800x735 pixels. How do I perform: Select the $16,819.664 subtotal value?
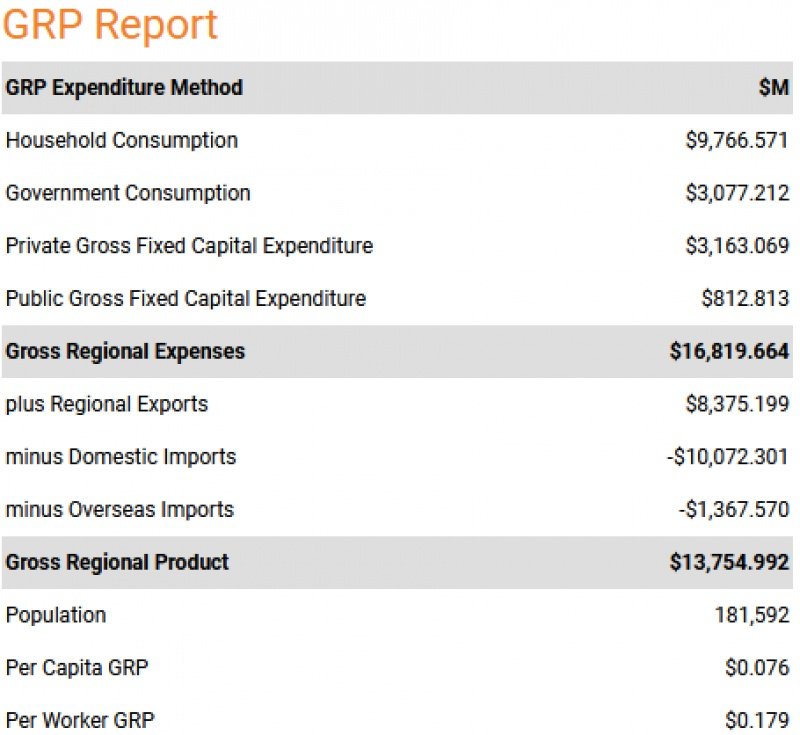tap(729, 352)
